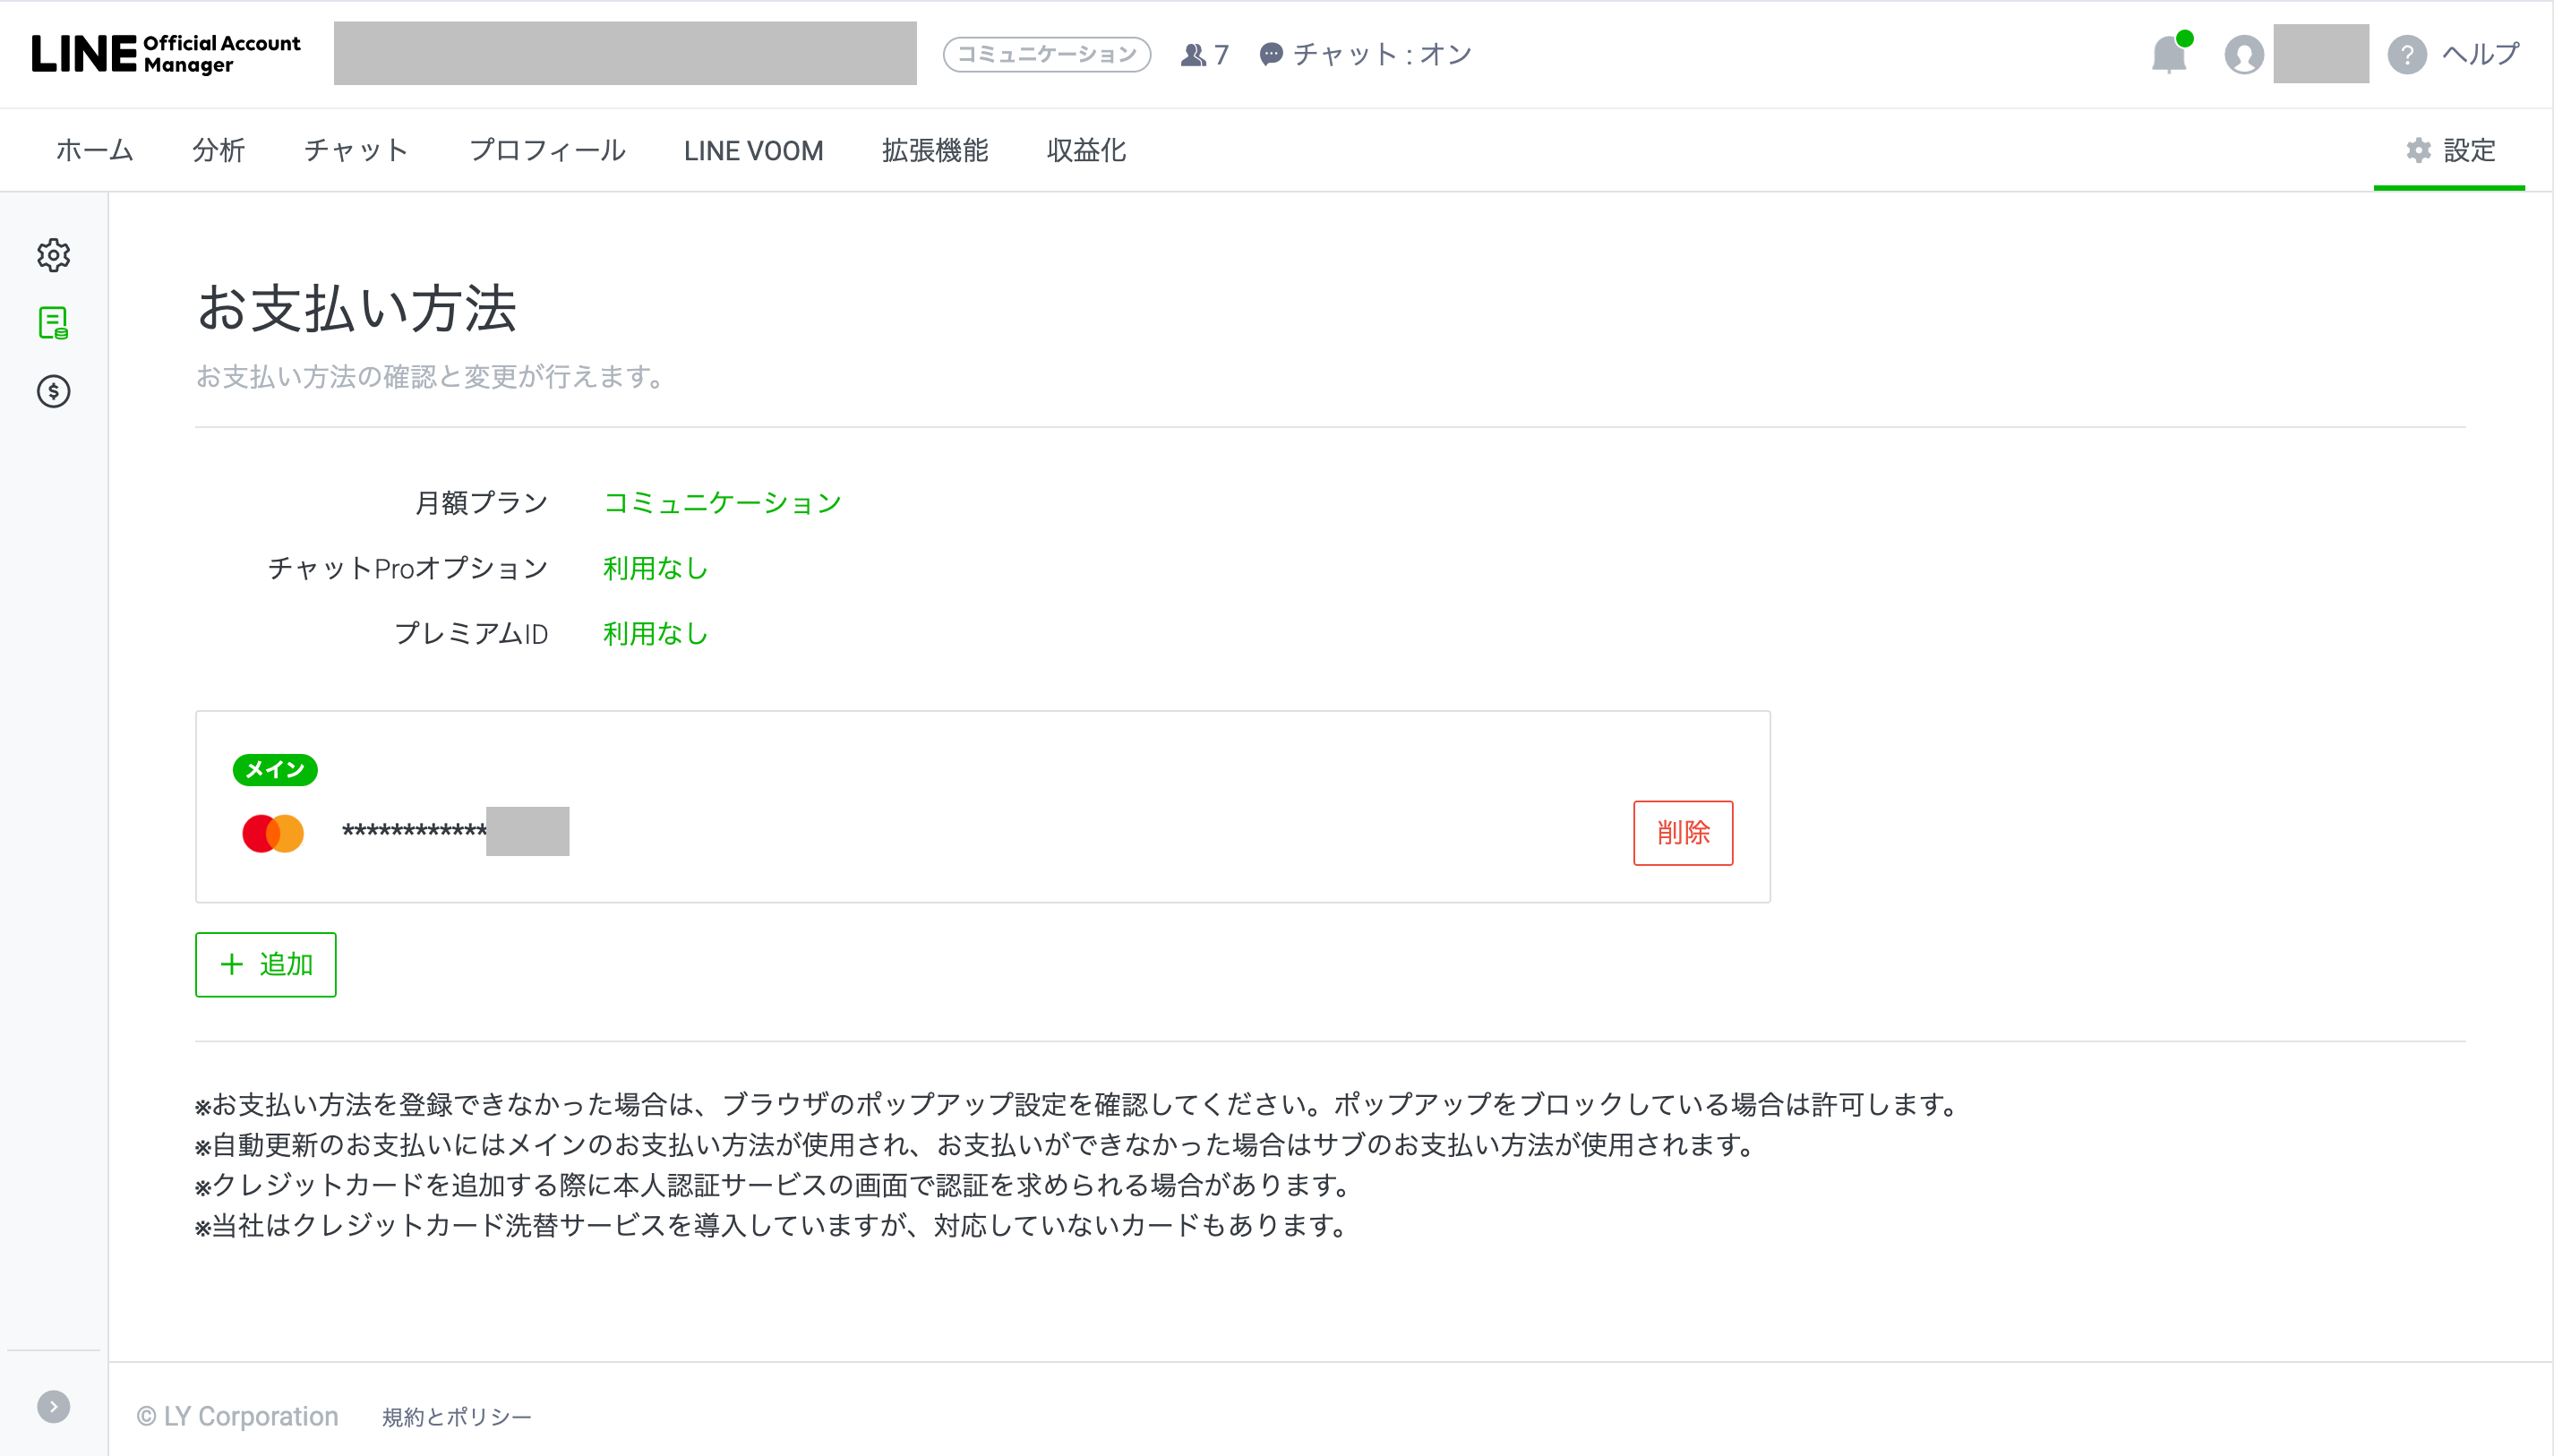Open the notifications bell icon
This screenshot has width=2554, height=1456.
point(2170,53)
